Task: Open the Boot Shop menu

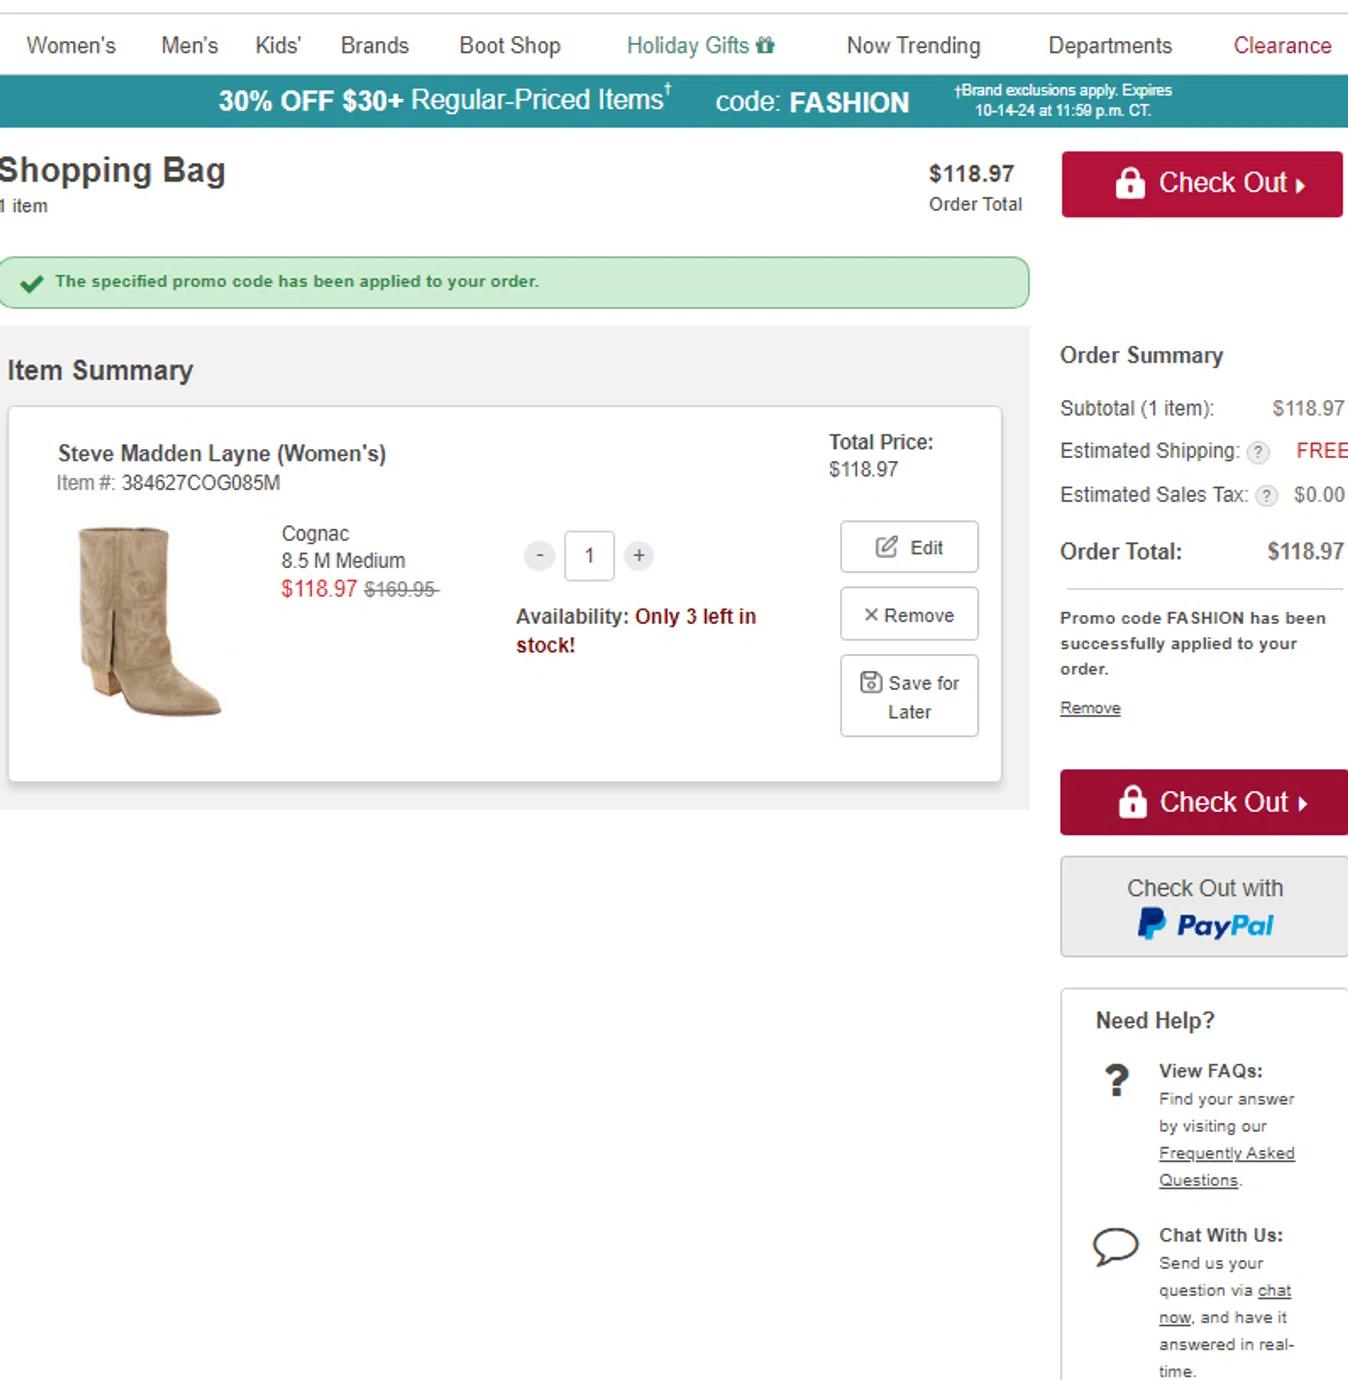Action: (x=510, y=46)
